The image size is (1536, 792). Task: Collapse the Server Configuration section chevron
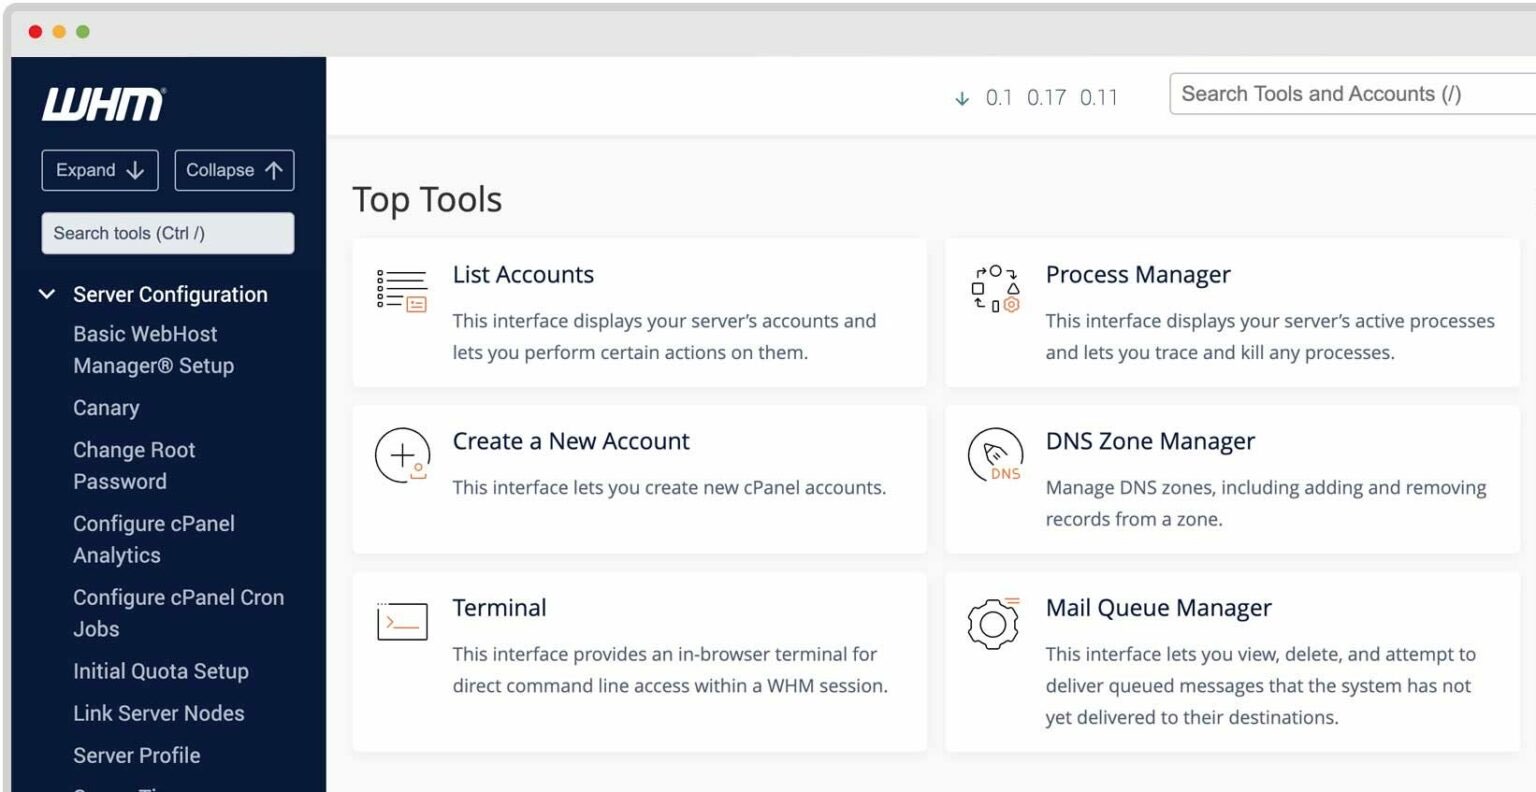(x=46, y=294)
